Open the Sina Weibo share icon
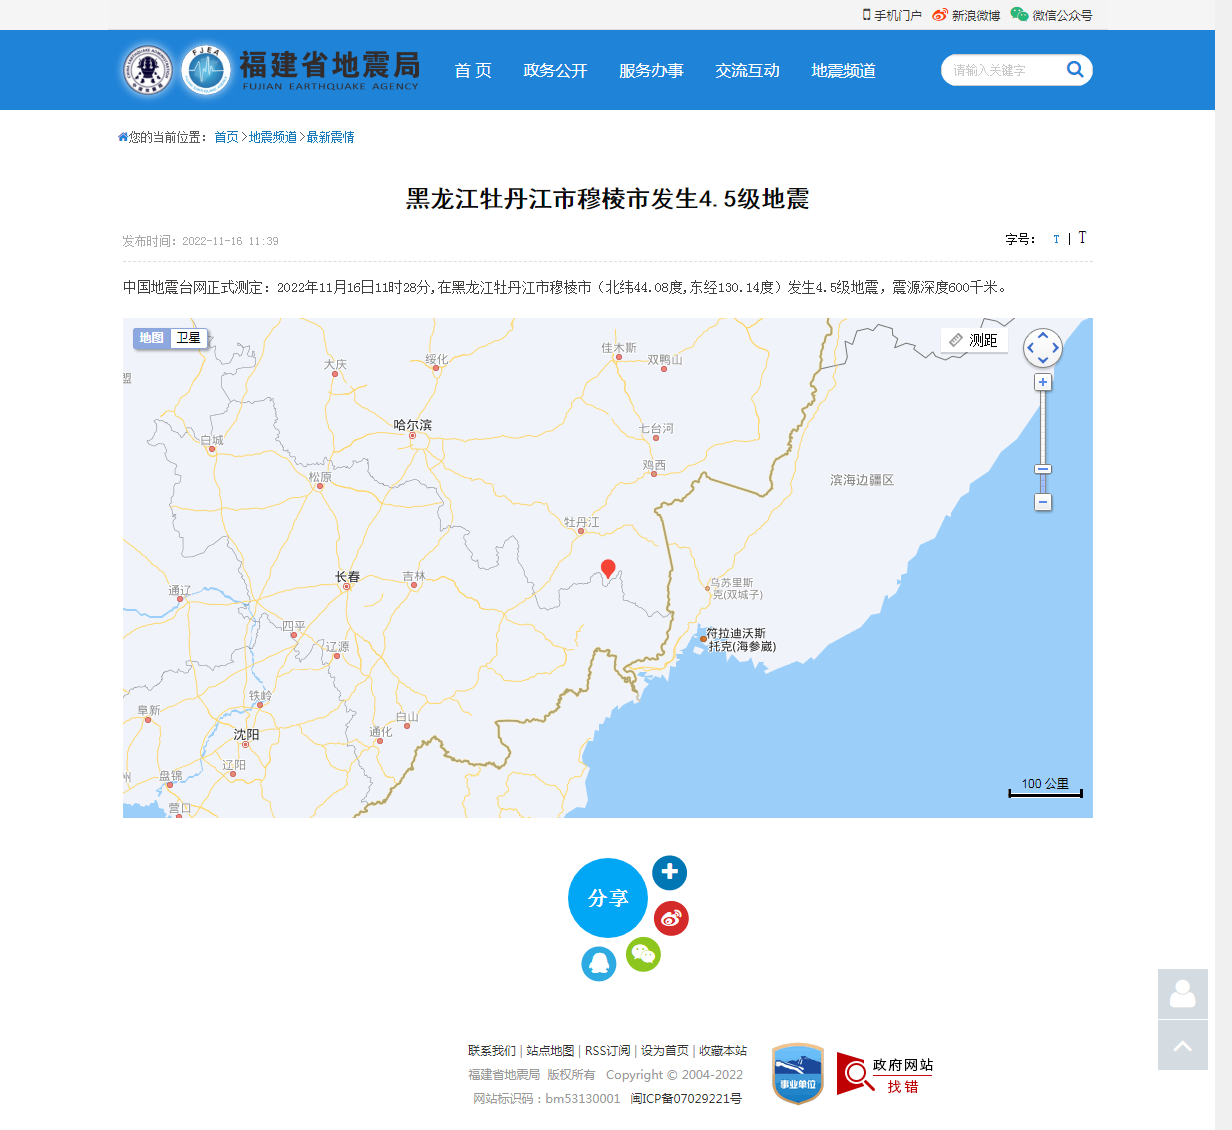Image resolution: width=1232 pixels, height=1130 pixels. coord(671,918)
